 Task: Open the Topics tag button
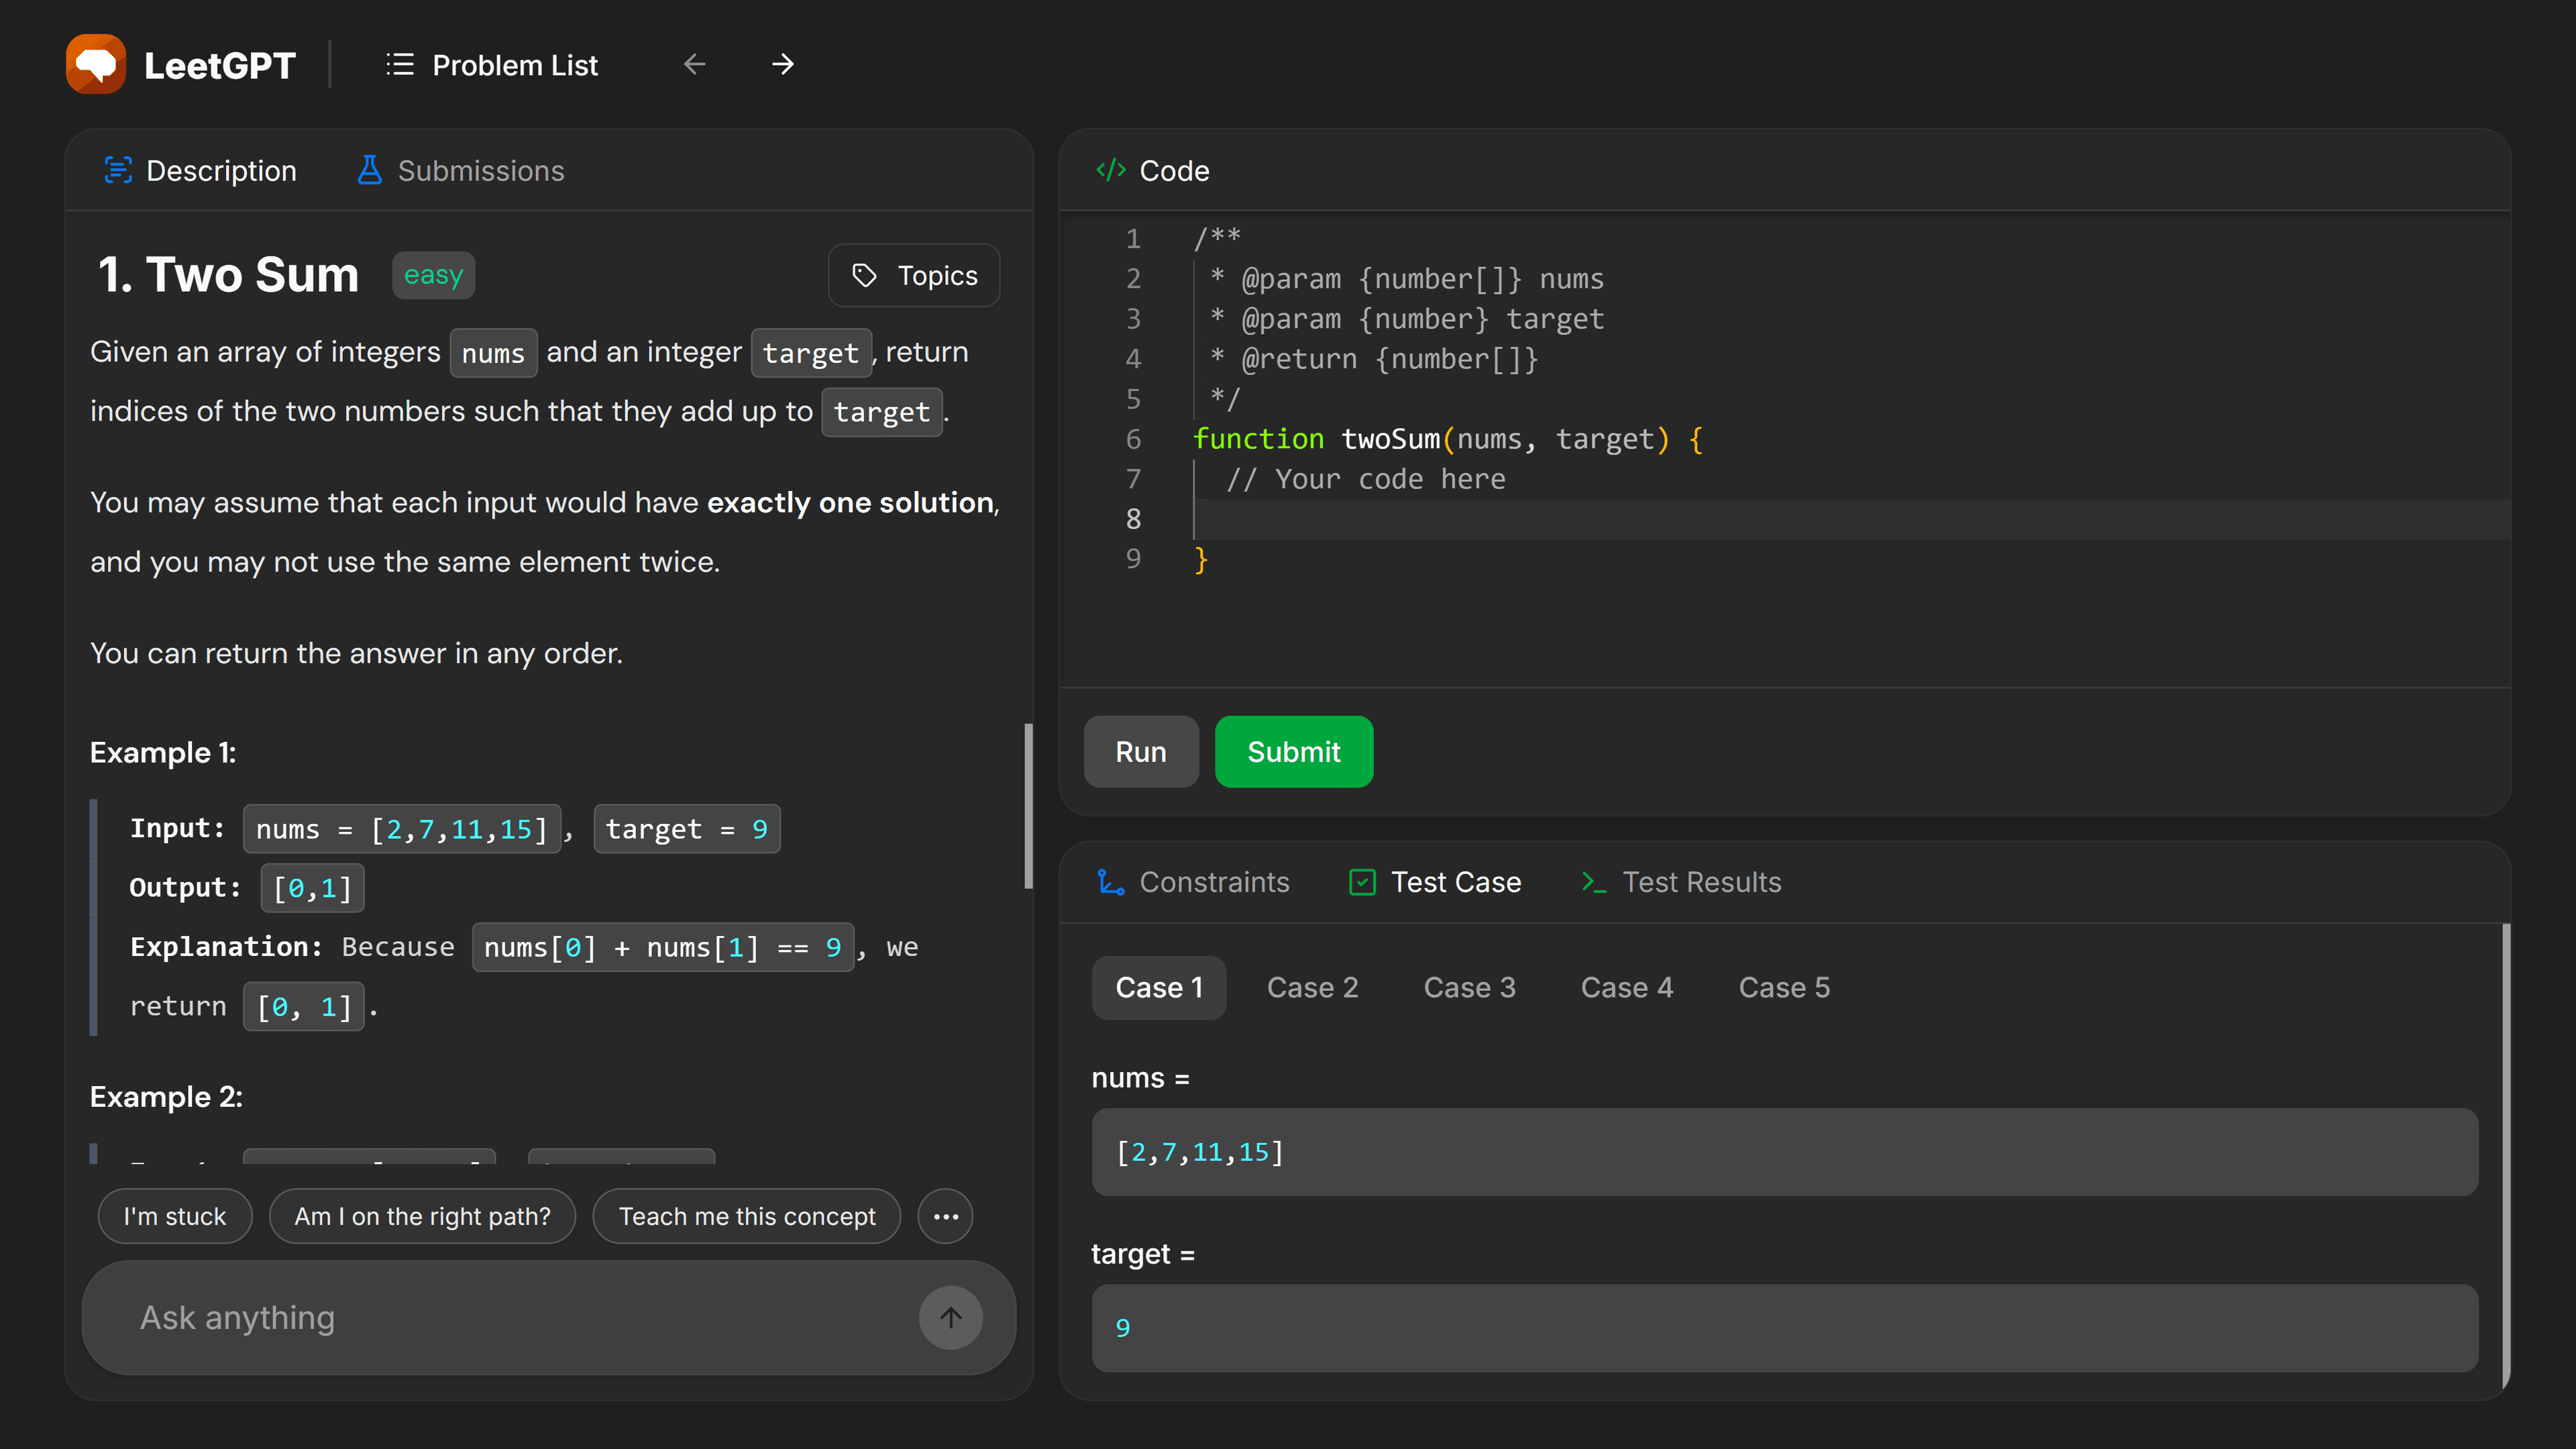914,275
